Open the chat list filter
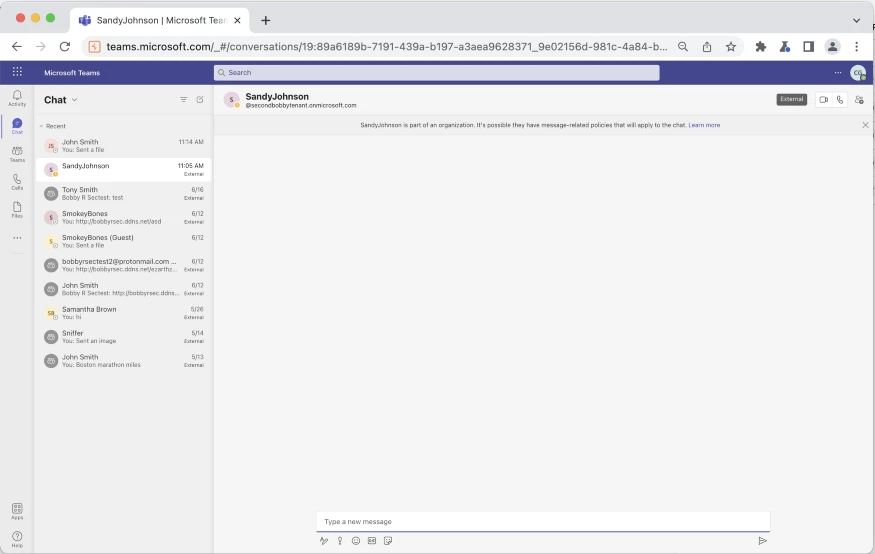 (x=183, y=100)
